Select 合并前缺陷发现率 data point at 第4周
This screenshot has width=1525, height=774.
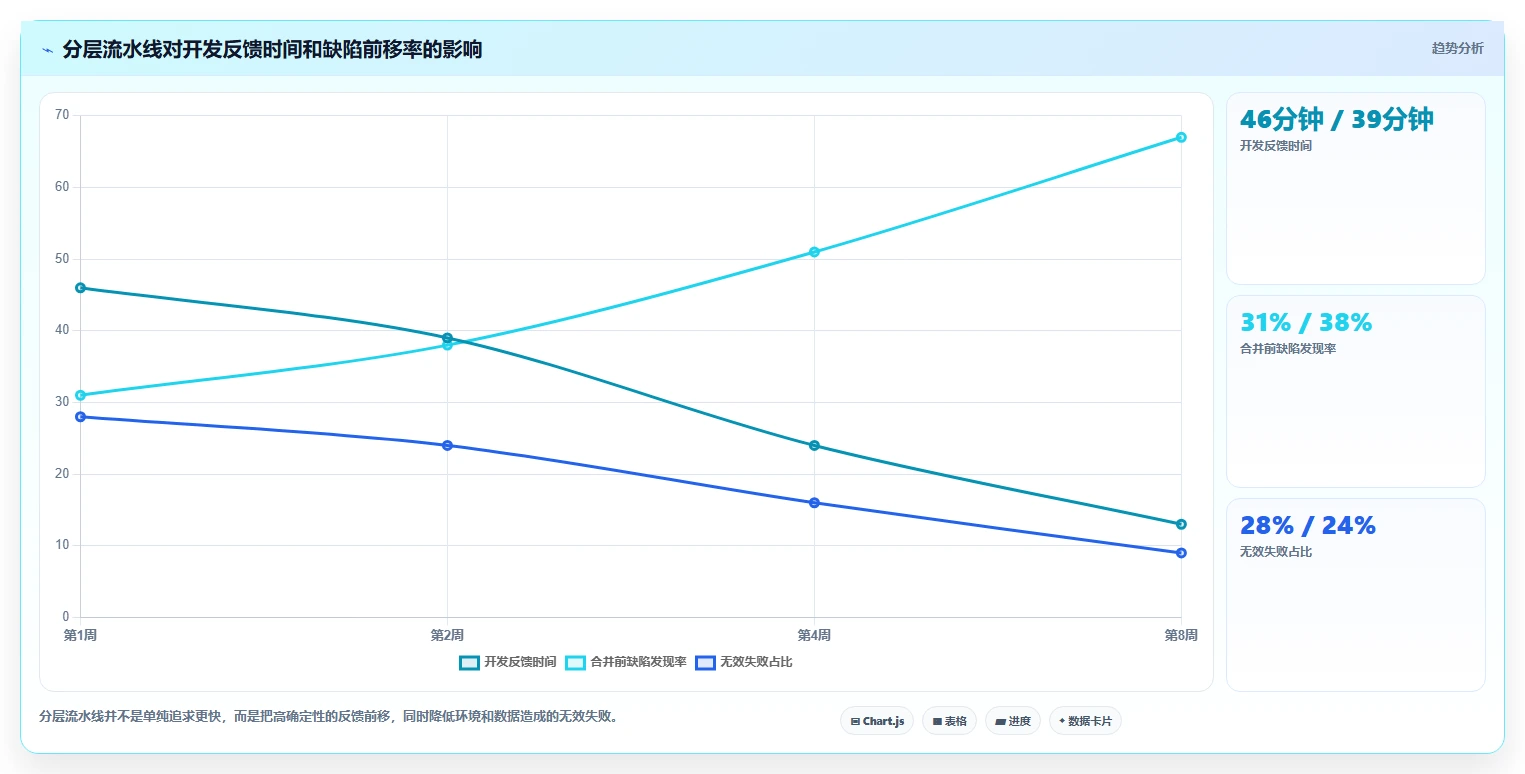[814, 252]
